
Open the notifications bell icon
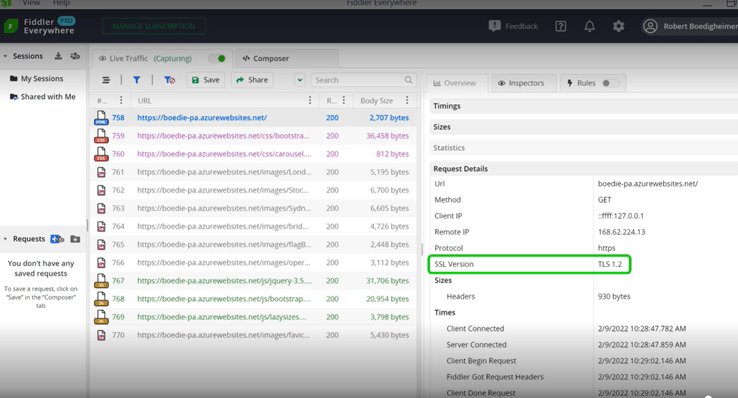[x=589, y=26]
